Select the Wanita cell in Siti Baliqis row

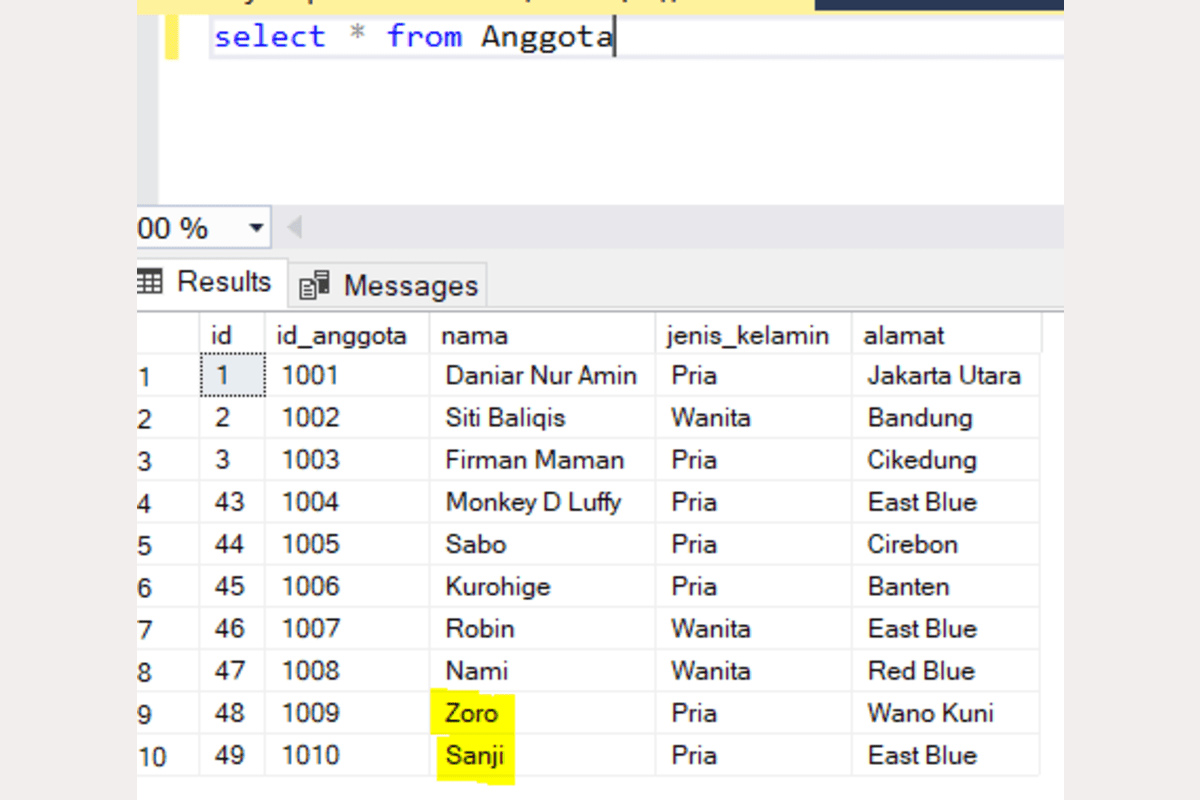[710, 418]
